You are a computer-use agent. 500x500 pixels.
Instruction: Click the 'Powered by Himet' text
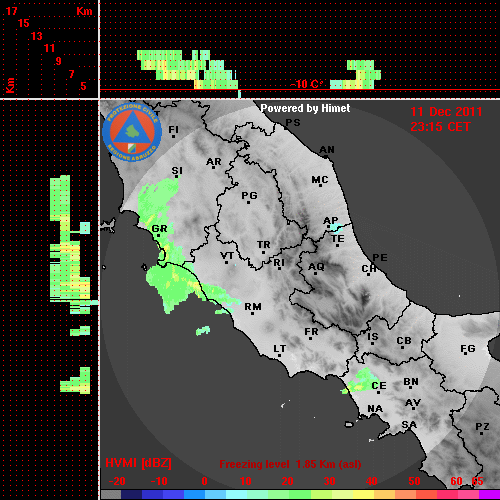305,108
